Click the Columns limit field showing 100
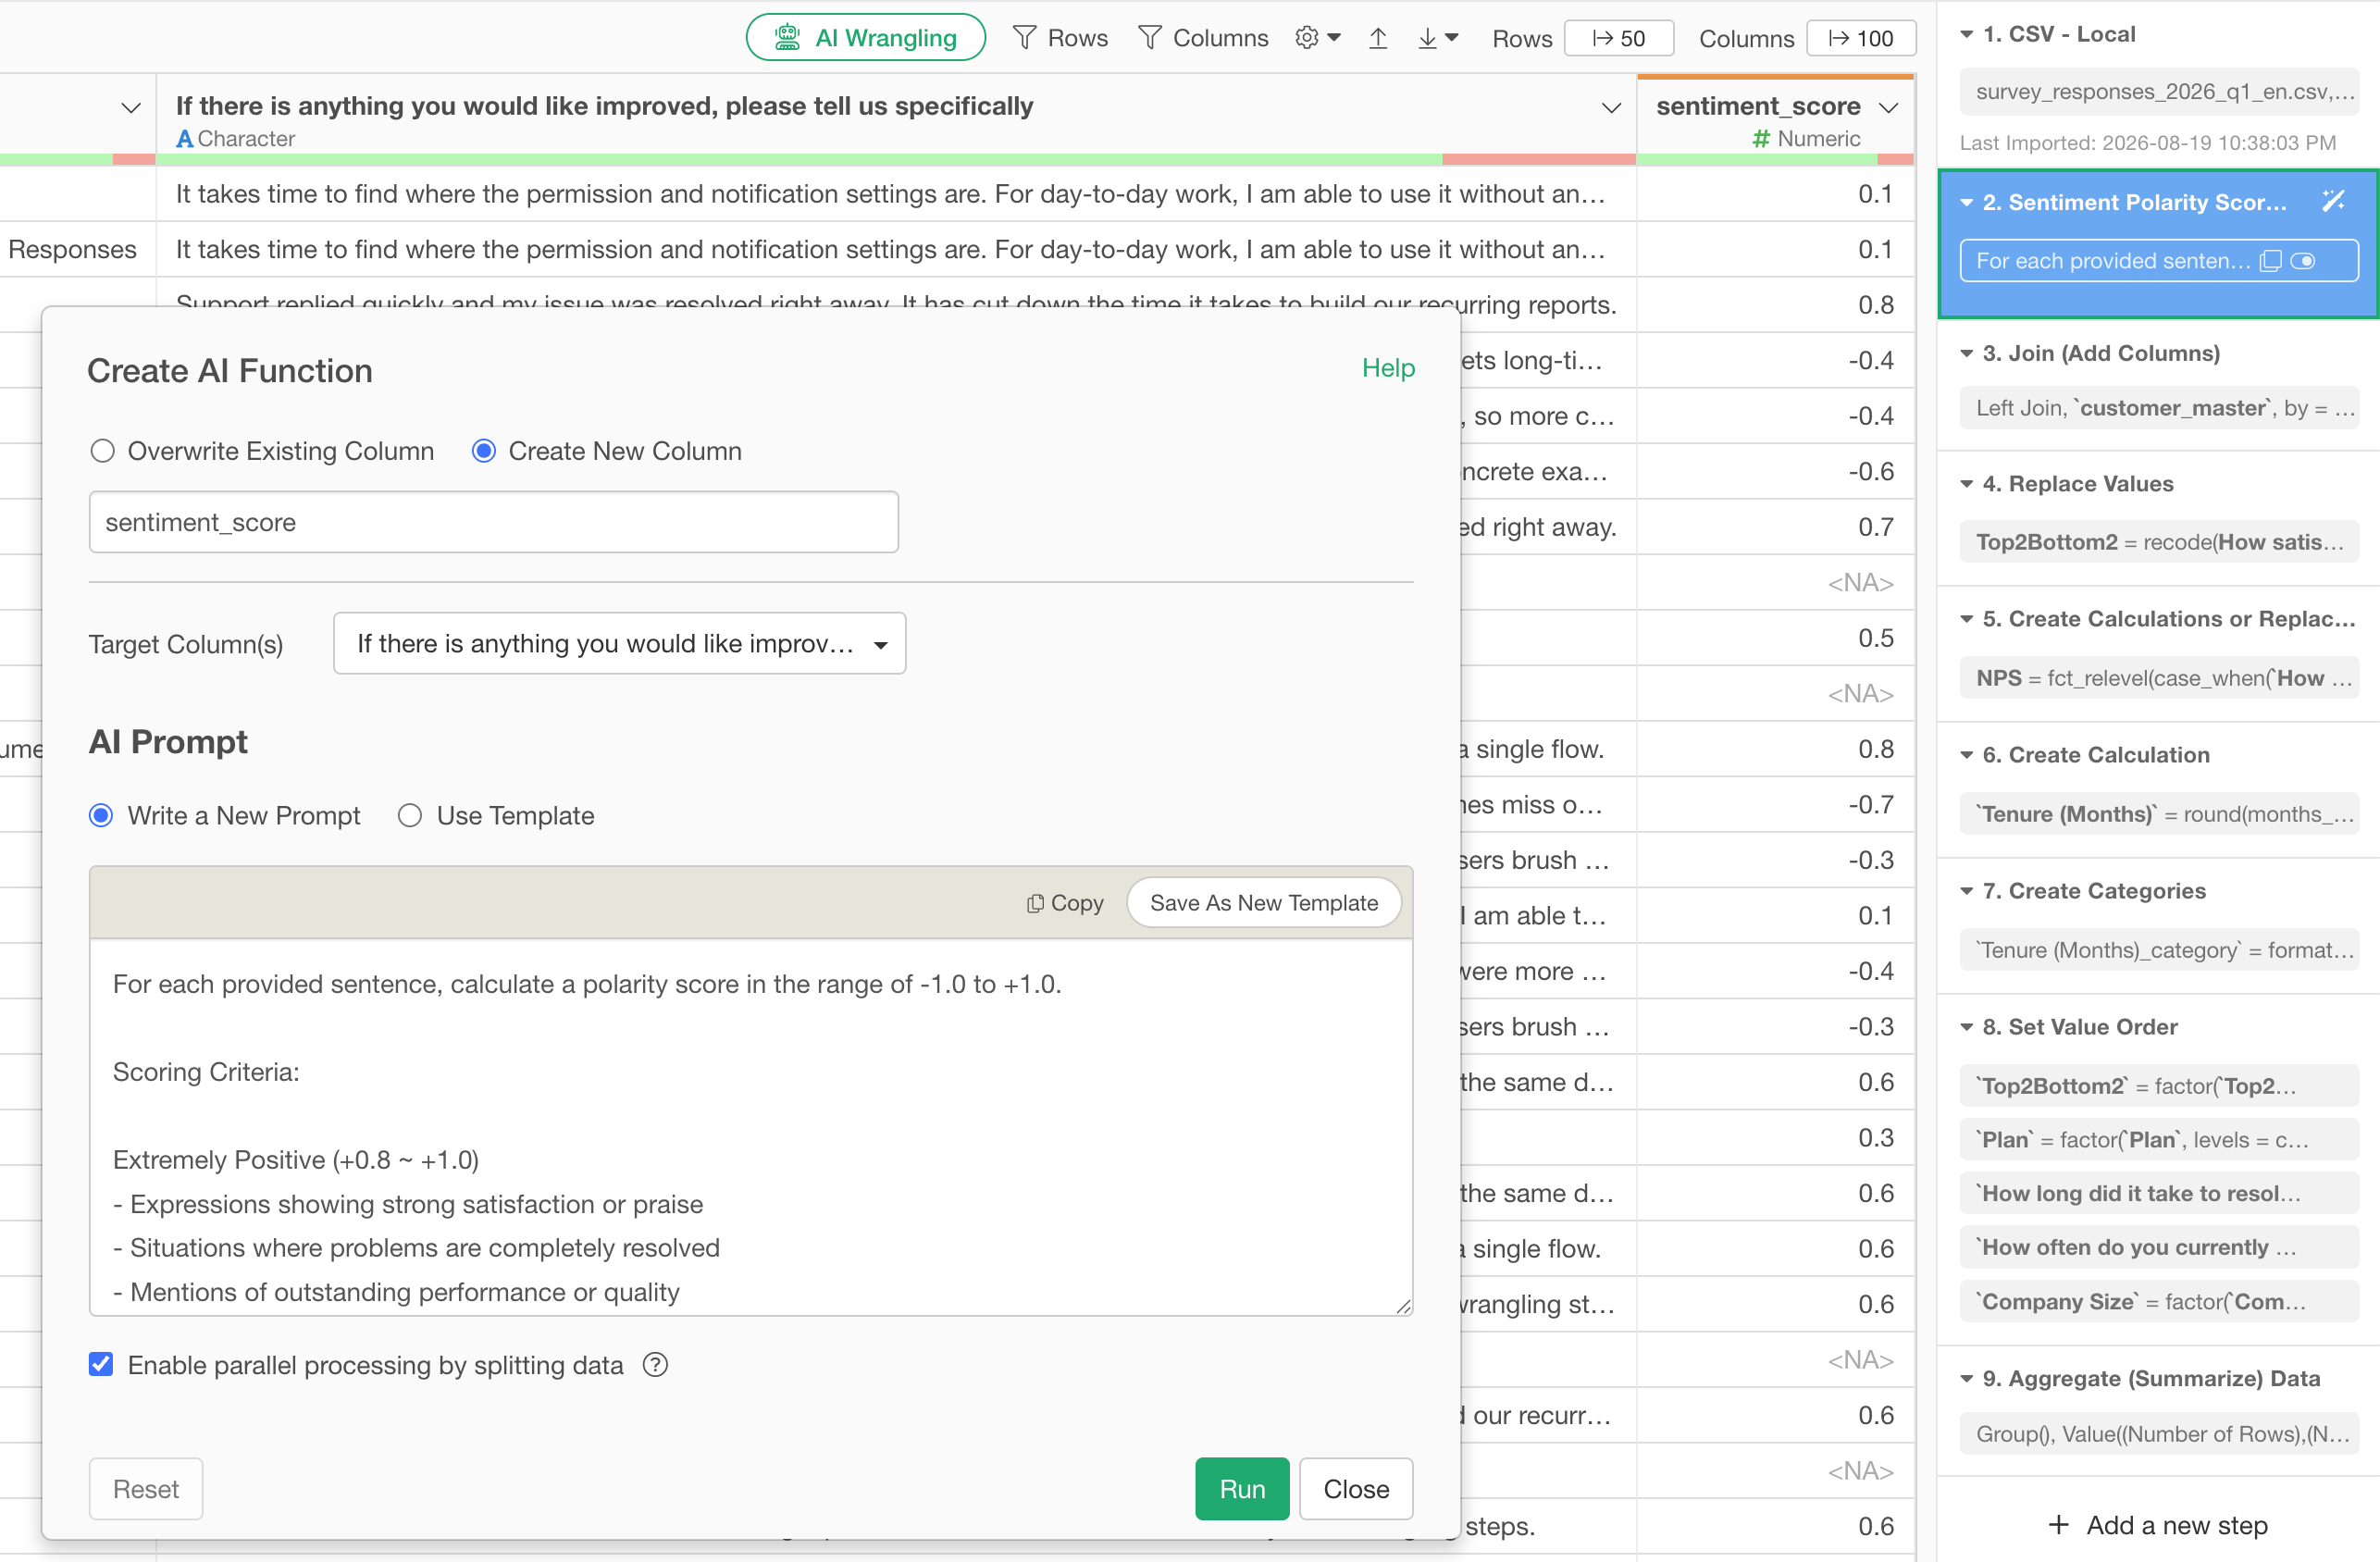The height and width of the screenshot is (1562, 2380). [1861, 38]
